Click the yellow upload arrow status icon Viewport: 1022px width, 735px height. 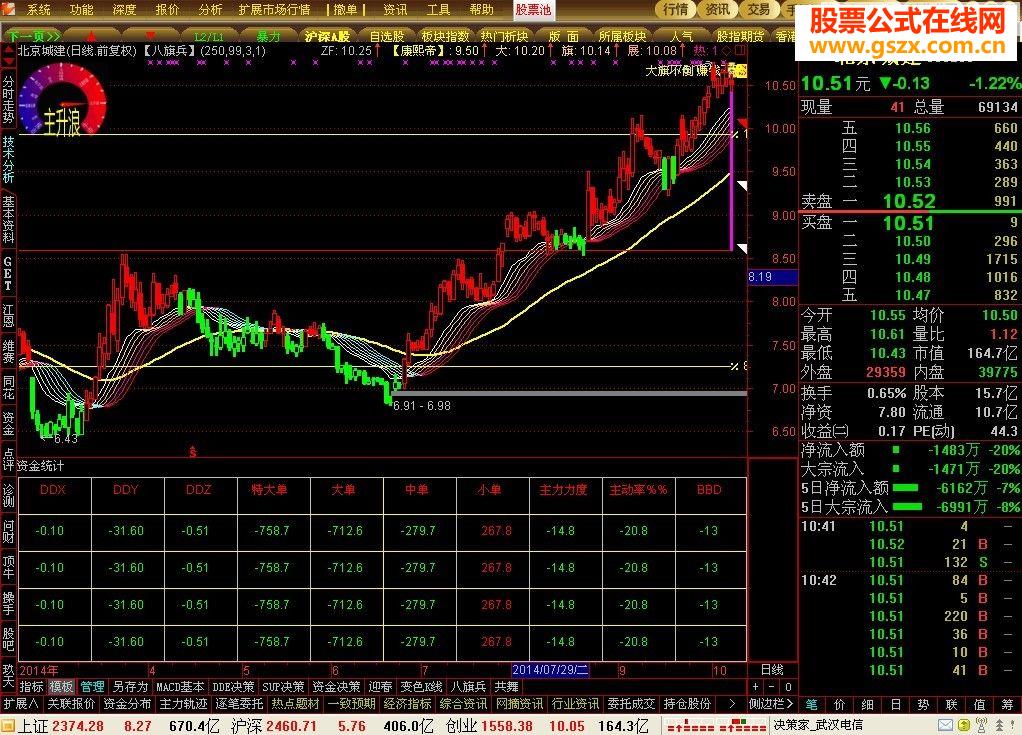(x=963, y=725)
